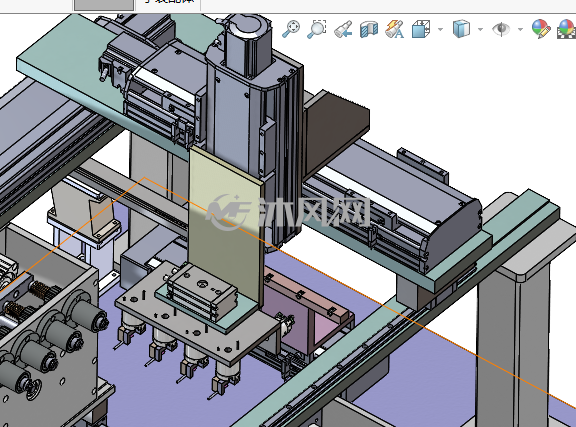Screen dimensions: 576x427
Task: Click the View Orientation cube icon
Action: 421,29
